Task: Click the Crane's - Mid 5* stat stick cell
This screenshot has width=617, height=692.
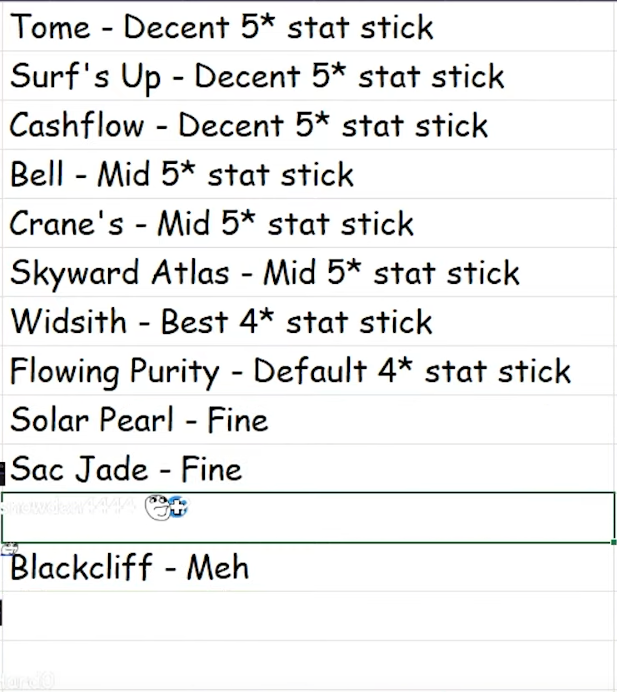Action: 309,223
